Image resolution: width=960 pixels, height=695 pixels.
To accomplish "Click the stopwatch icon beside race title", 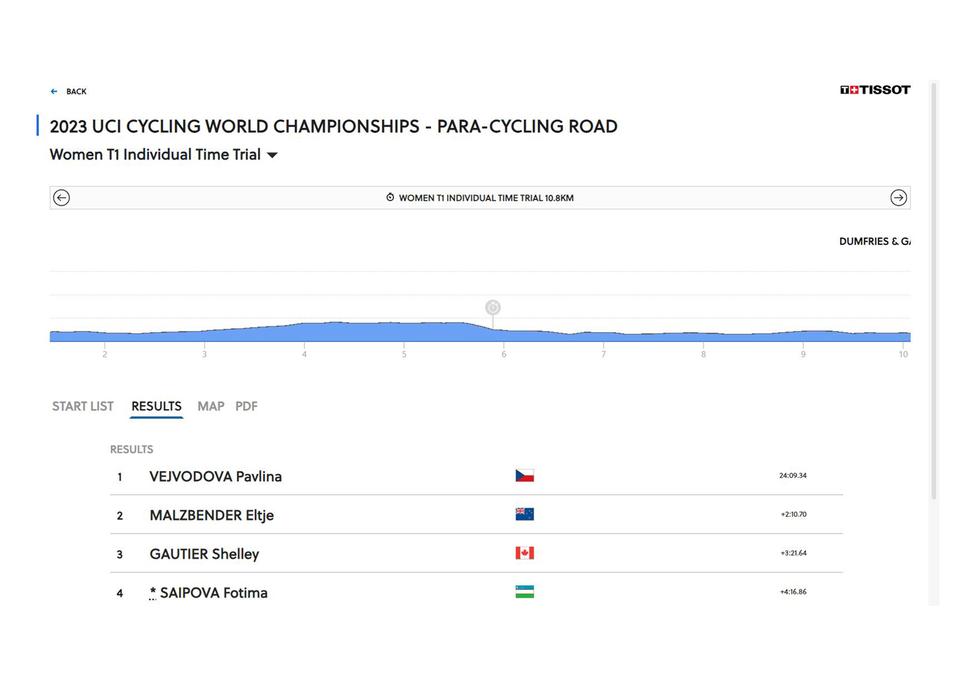I will click(x=390, y=197).
